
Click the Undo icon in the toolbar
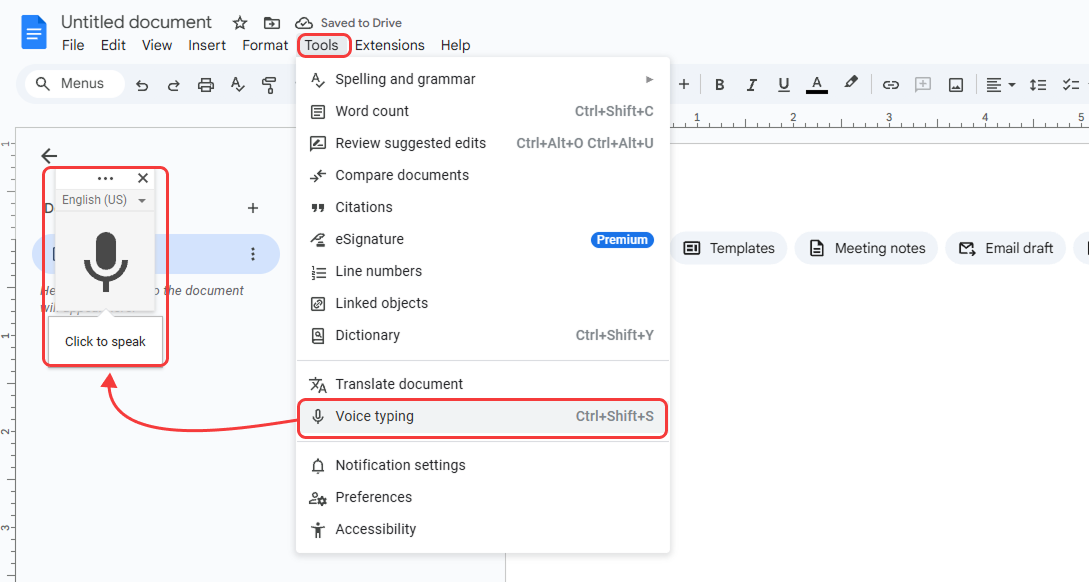tap(142, 84)
